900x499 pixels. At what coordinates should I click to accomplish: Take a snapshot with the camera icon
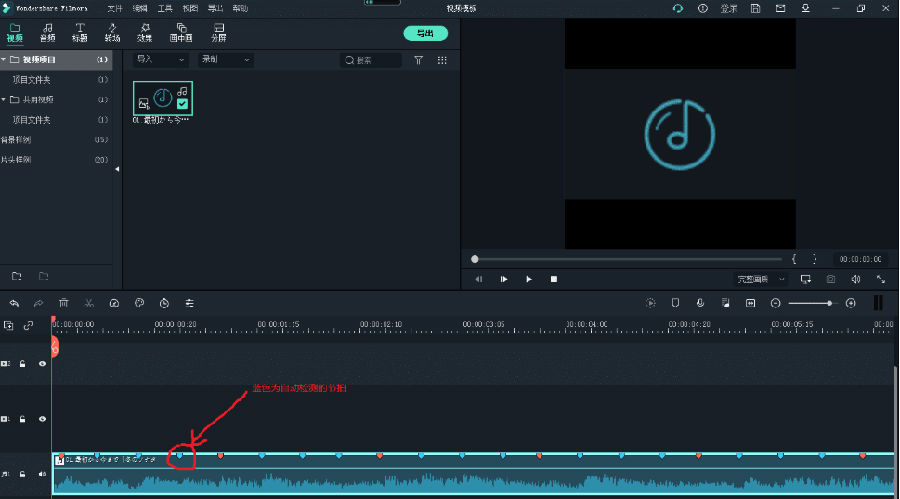830,279
